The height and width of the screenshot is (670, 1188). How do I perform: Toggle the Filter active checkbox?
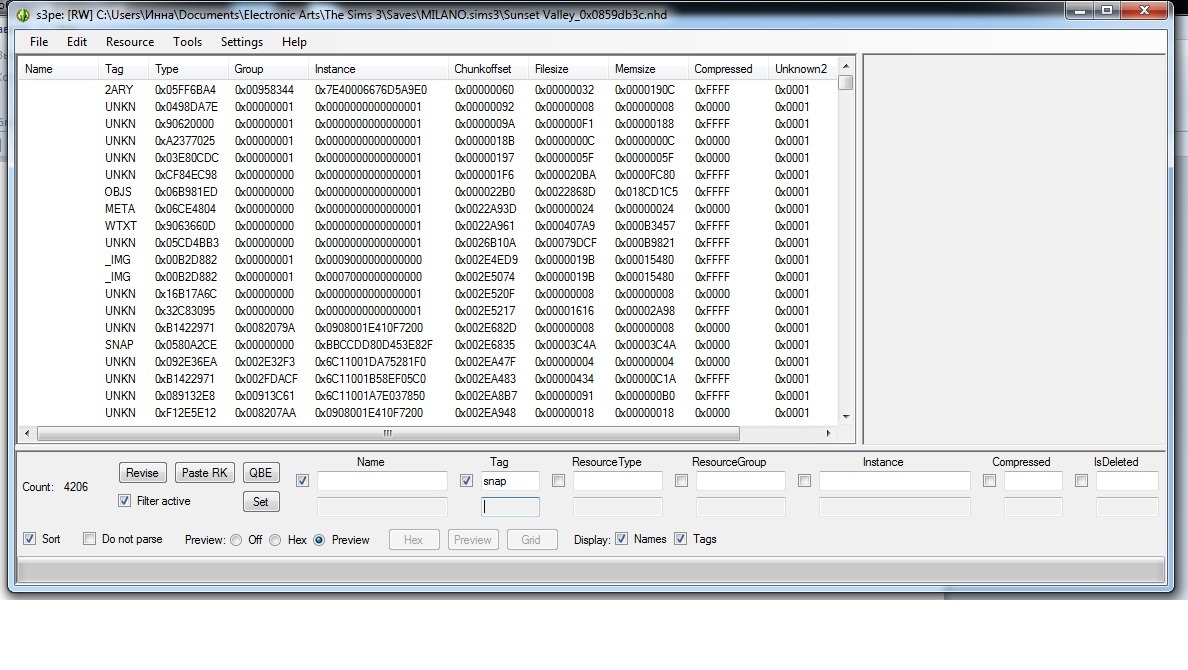pyautogui.click(x=125, y=501)
